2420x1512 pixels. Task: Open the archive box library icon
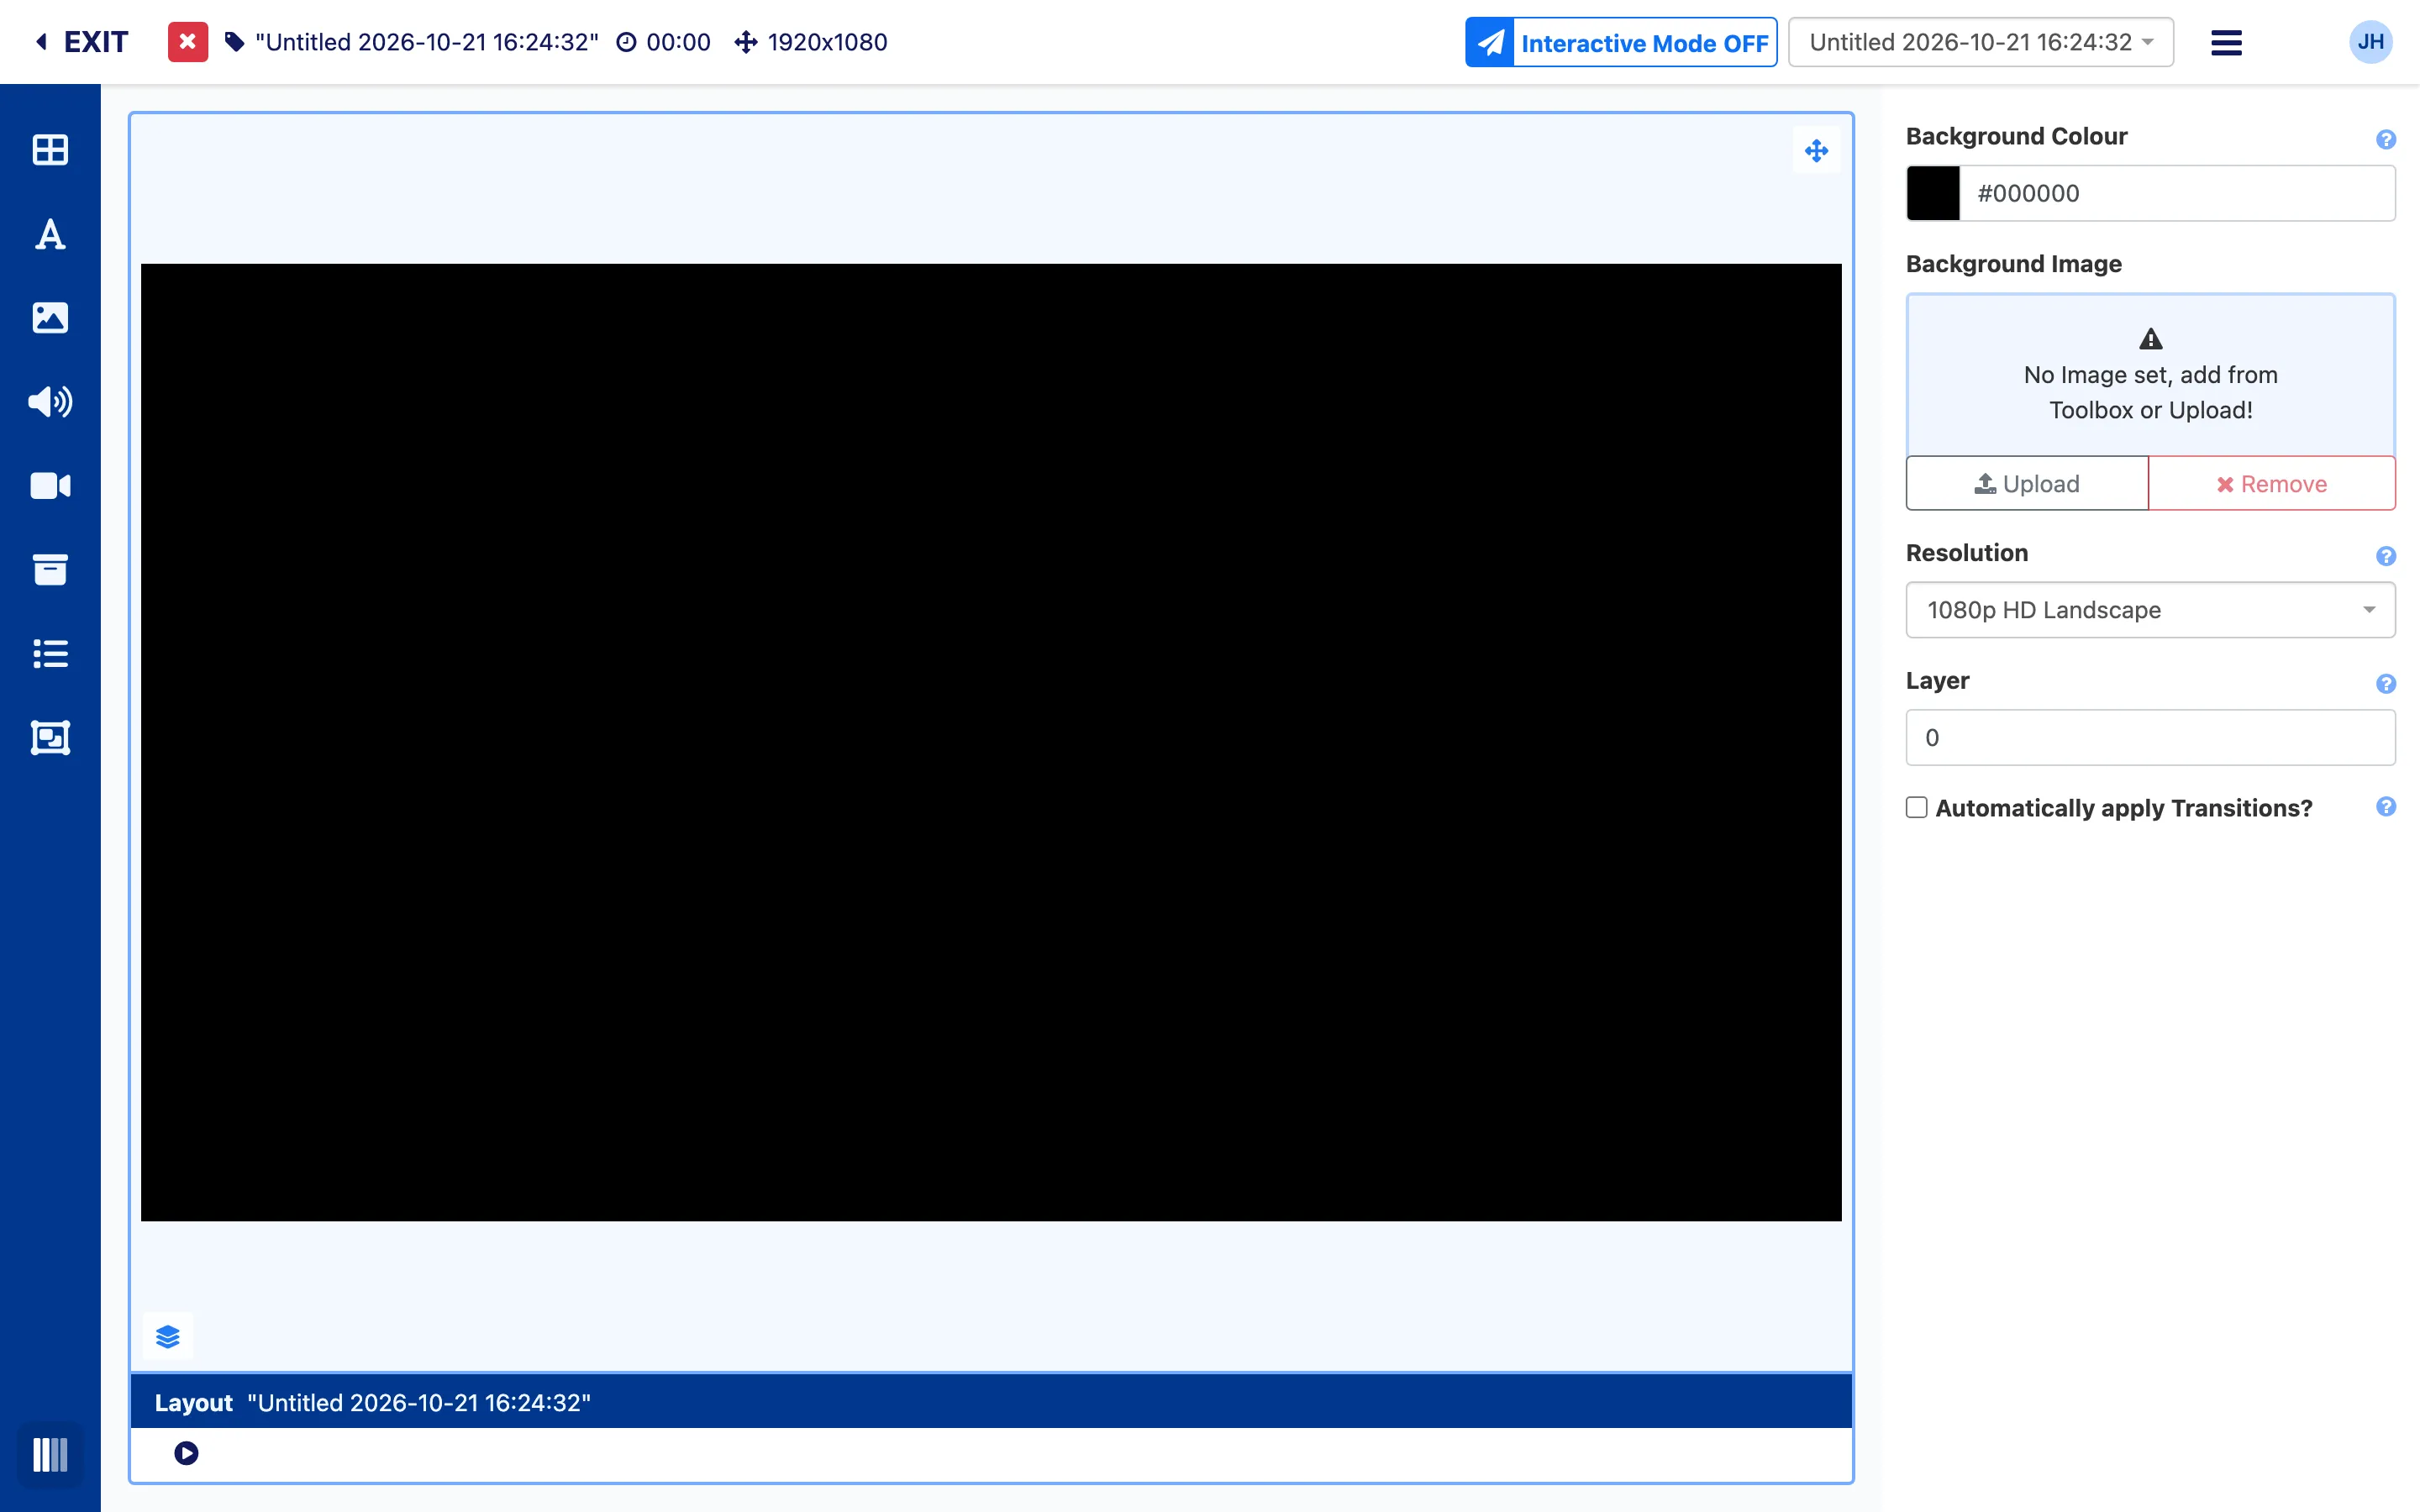(x=50, y=570)
